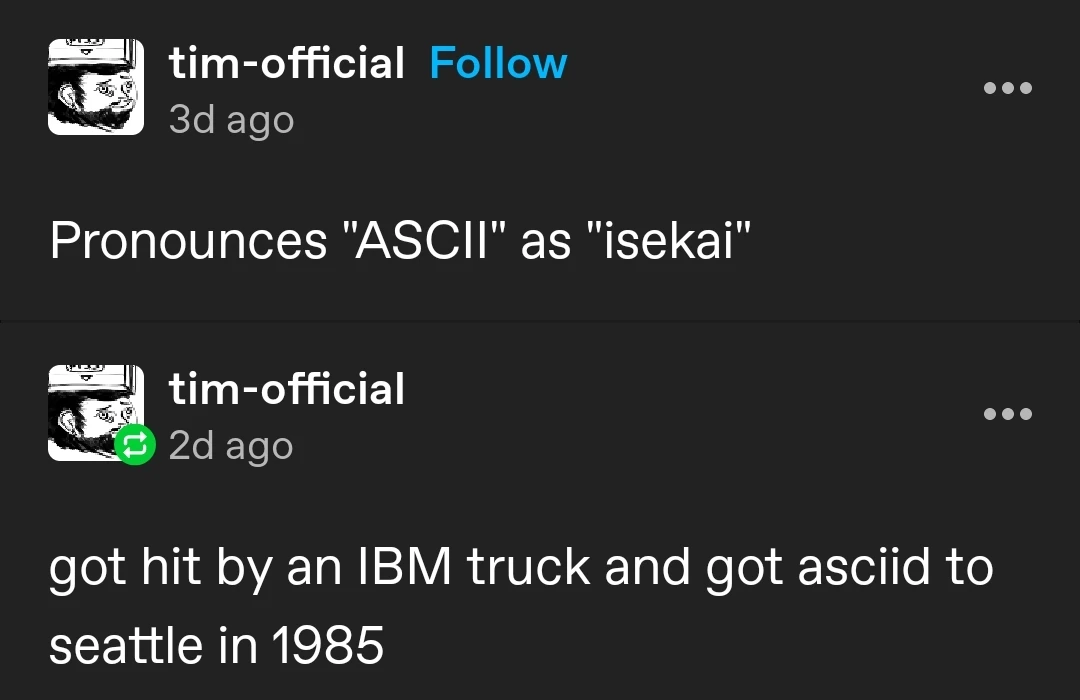Open the three-dot menu on the first post
The image size is (1080, 700).
[x=1007, y=88]
